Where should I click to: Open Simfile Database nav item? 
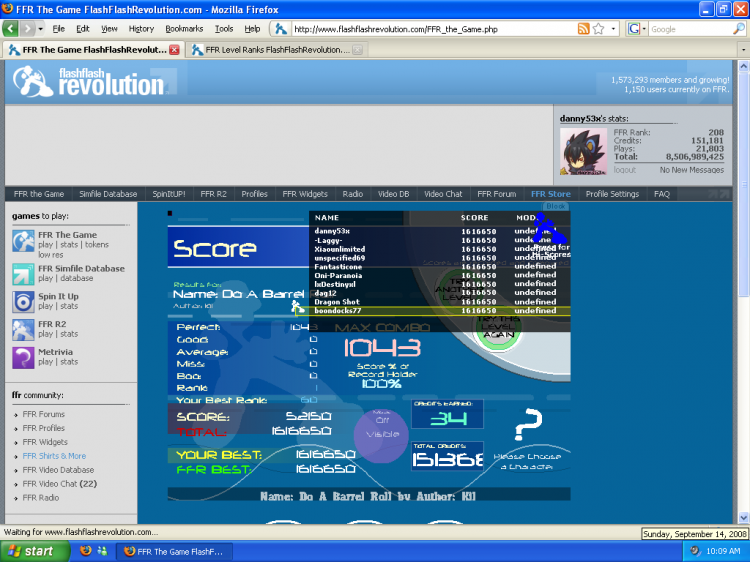[x=108, y=194]
